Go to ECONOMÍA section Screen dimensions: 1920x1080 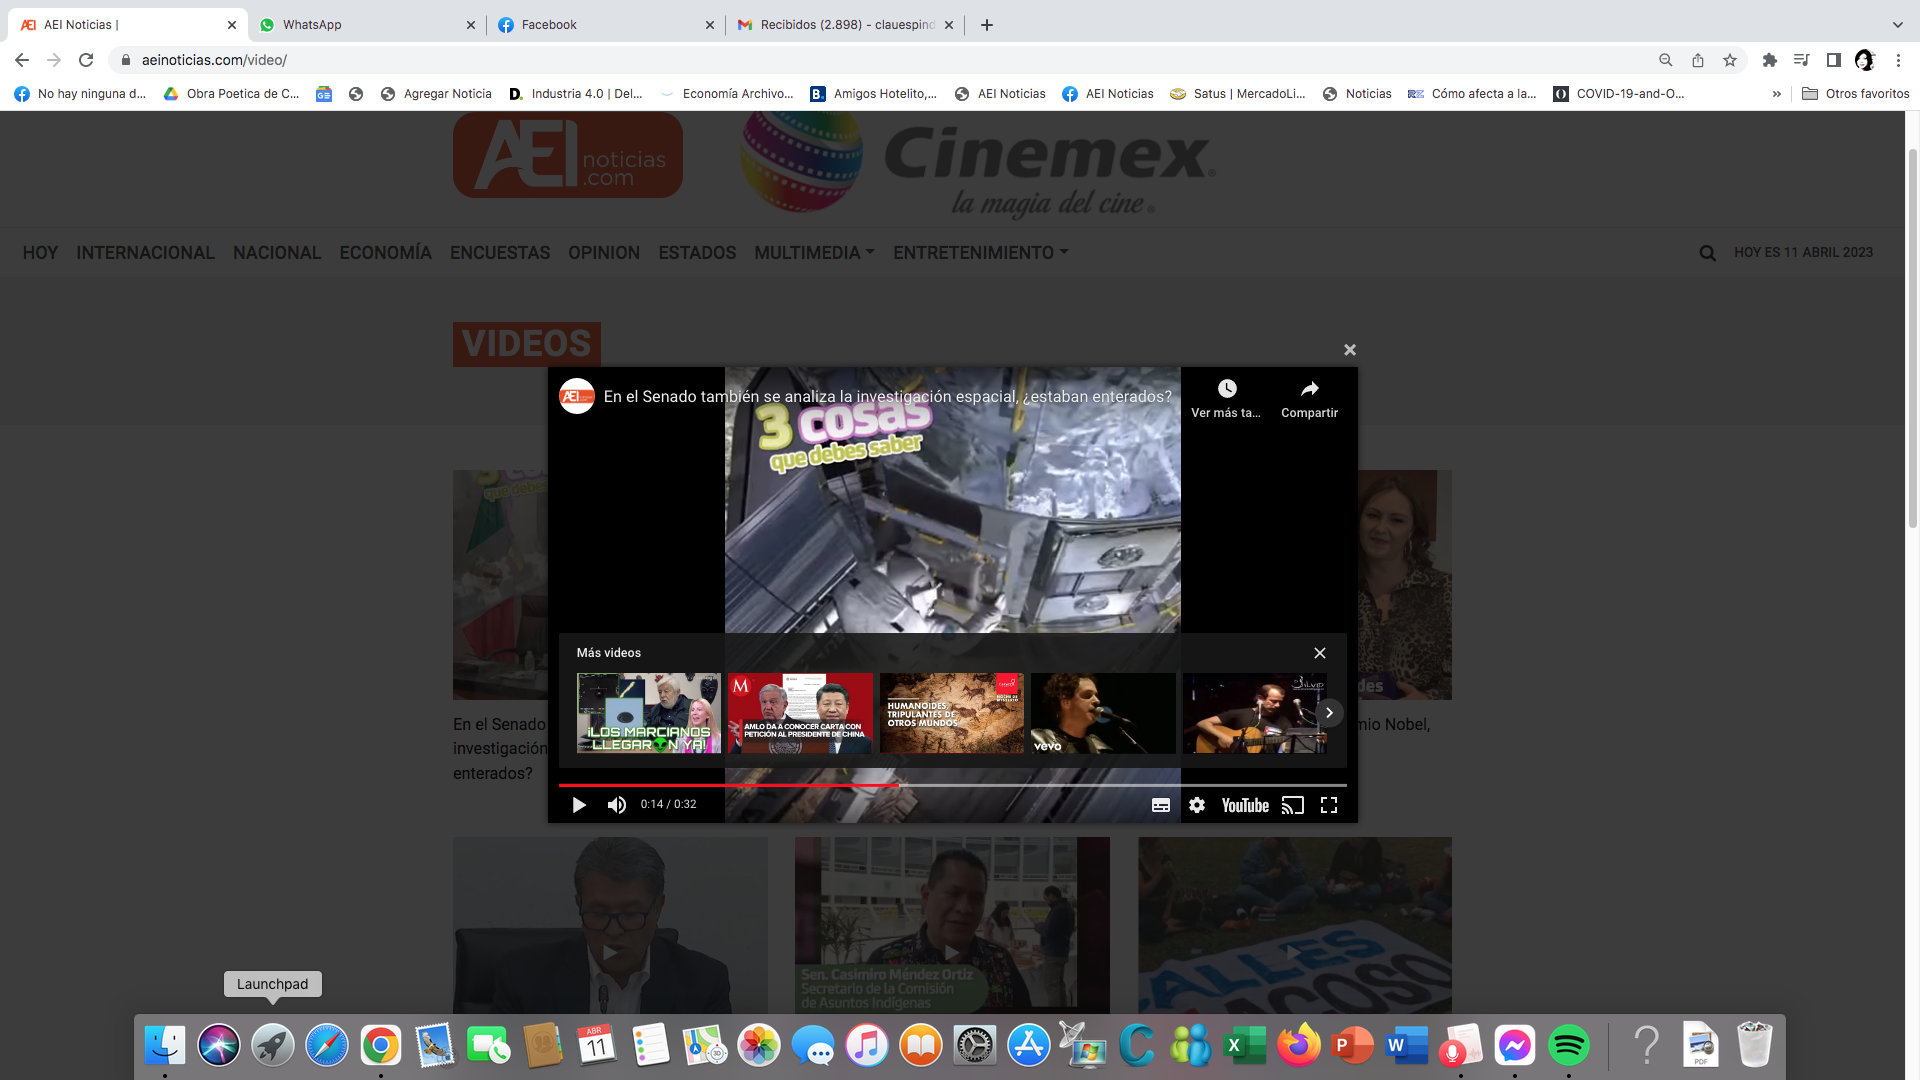tap(385, 253)
